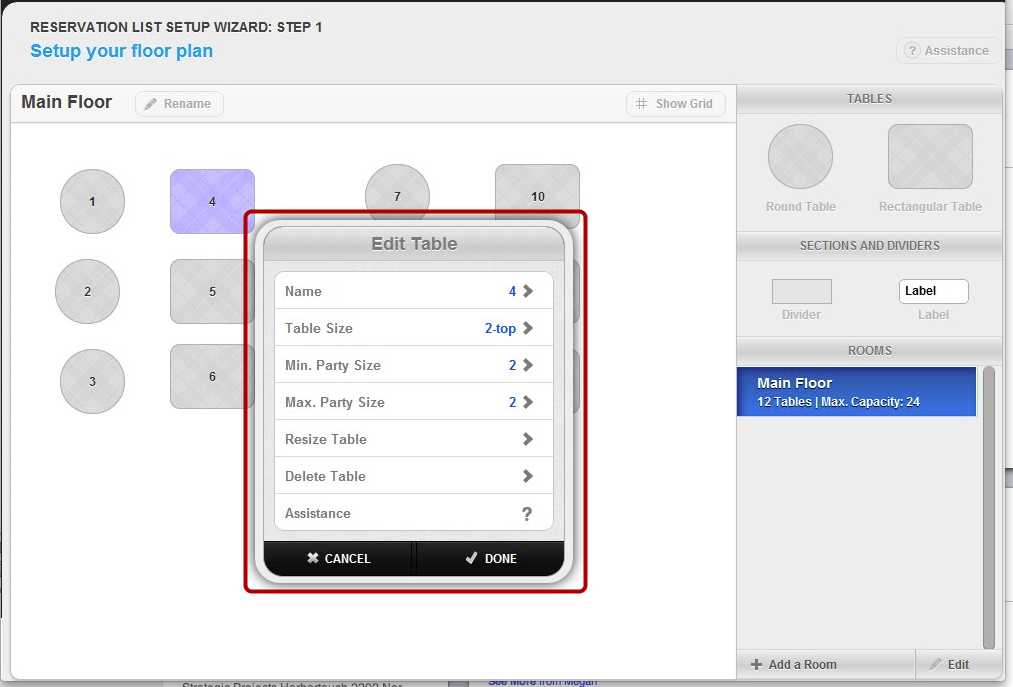
Task: Choose the Divider element
Action: click(x=802, y=291)
